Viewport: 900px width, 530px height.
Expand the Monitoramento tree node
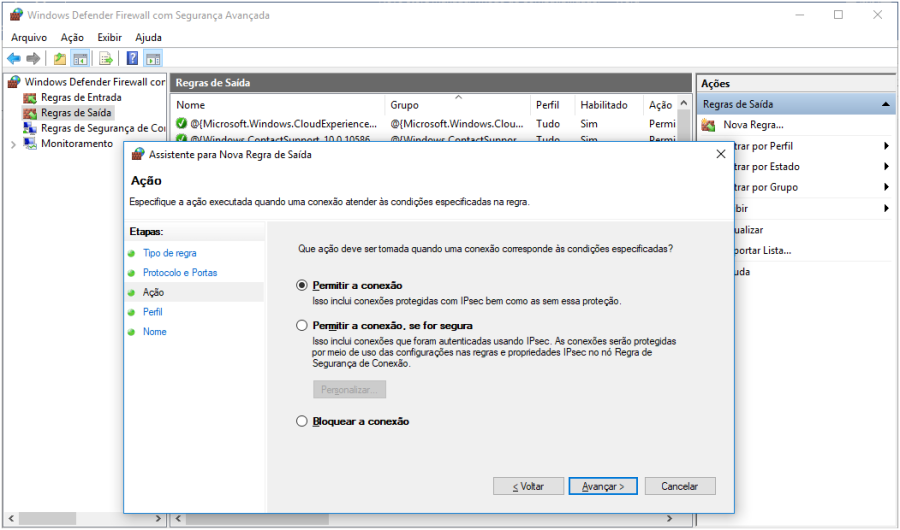click(13, 144)
